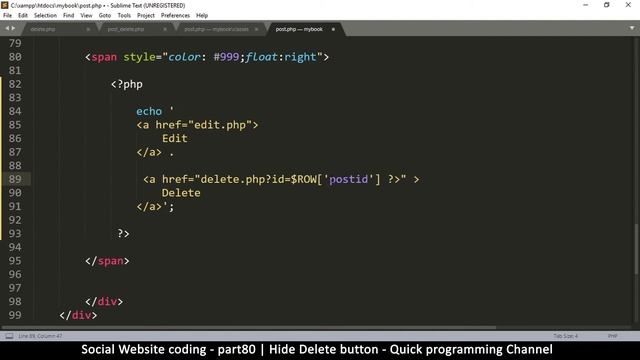The width and height of the screenshot is (640, 360).
Task: Click line number 93 in gutter
Action: [15, 233]
